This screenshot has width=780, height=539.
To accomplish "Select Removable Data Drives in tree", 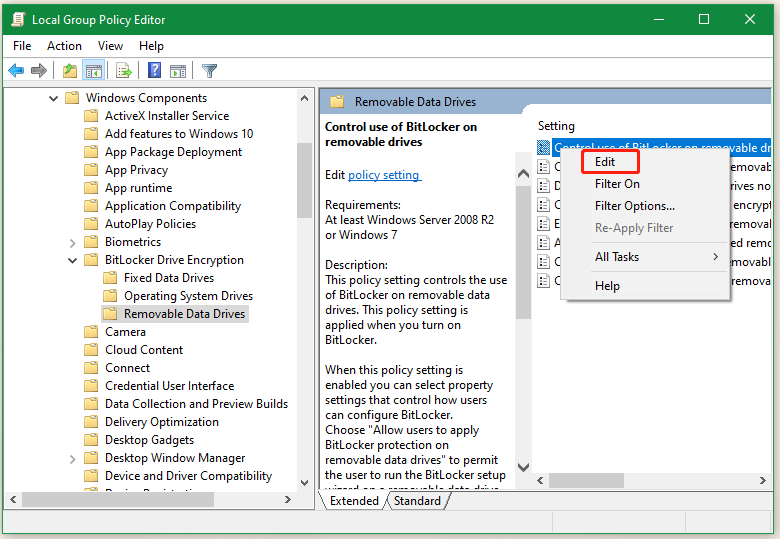I will coord(184,314).
